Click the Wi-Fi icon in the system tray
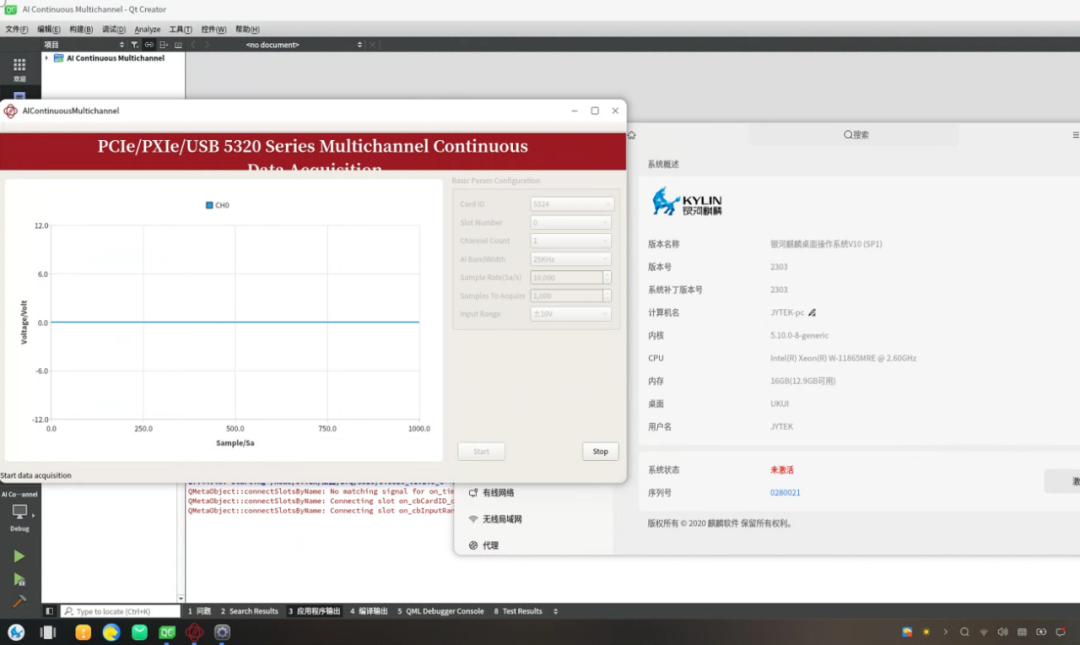Image resolution: width=1080 pixels, height=645 pixels. pos(984,632)
